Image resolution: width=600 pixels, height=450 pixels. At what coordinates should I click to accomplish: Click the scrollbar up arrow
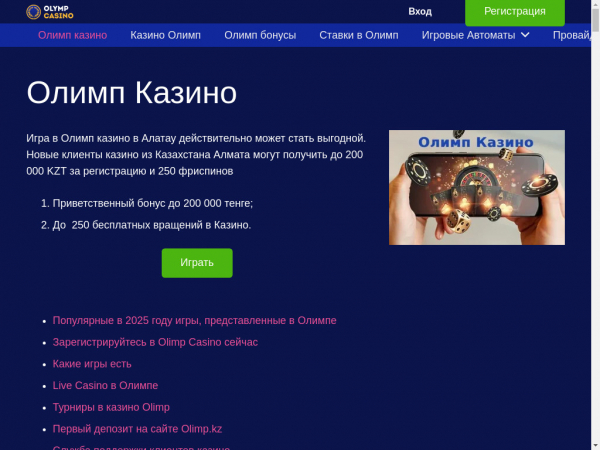tap(595, 4)
